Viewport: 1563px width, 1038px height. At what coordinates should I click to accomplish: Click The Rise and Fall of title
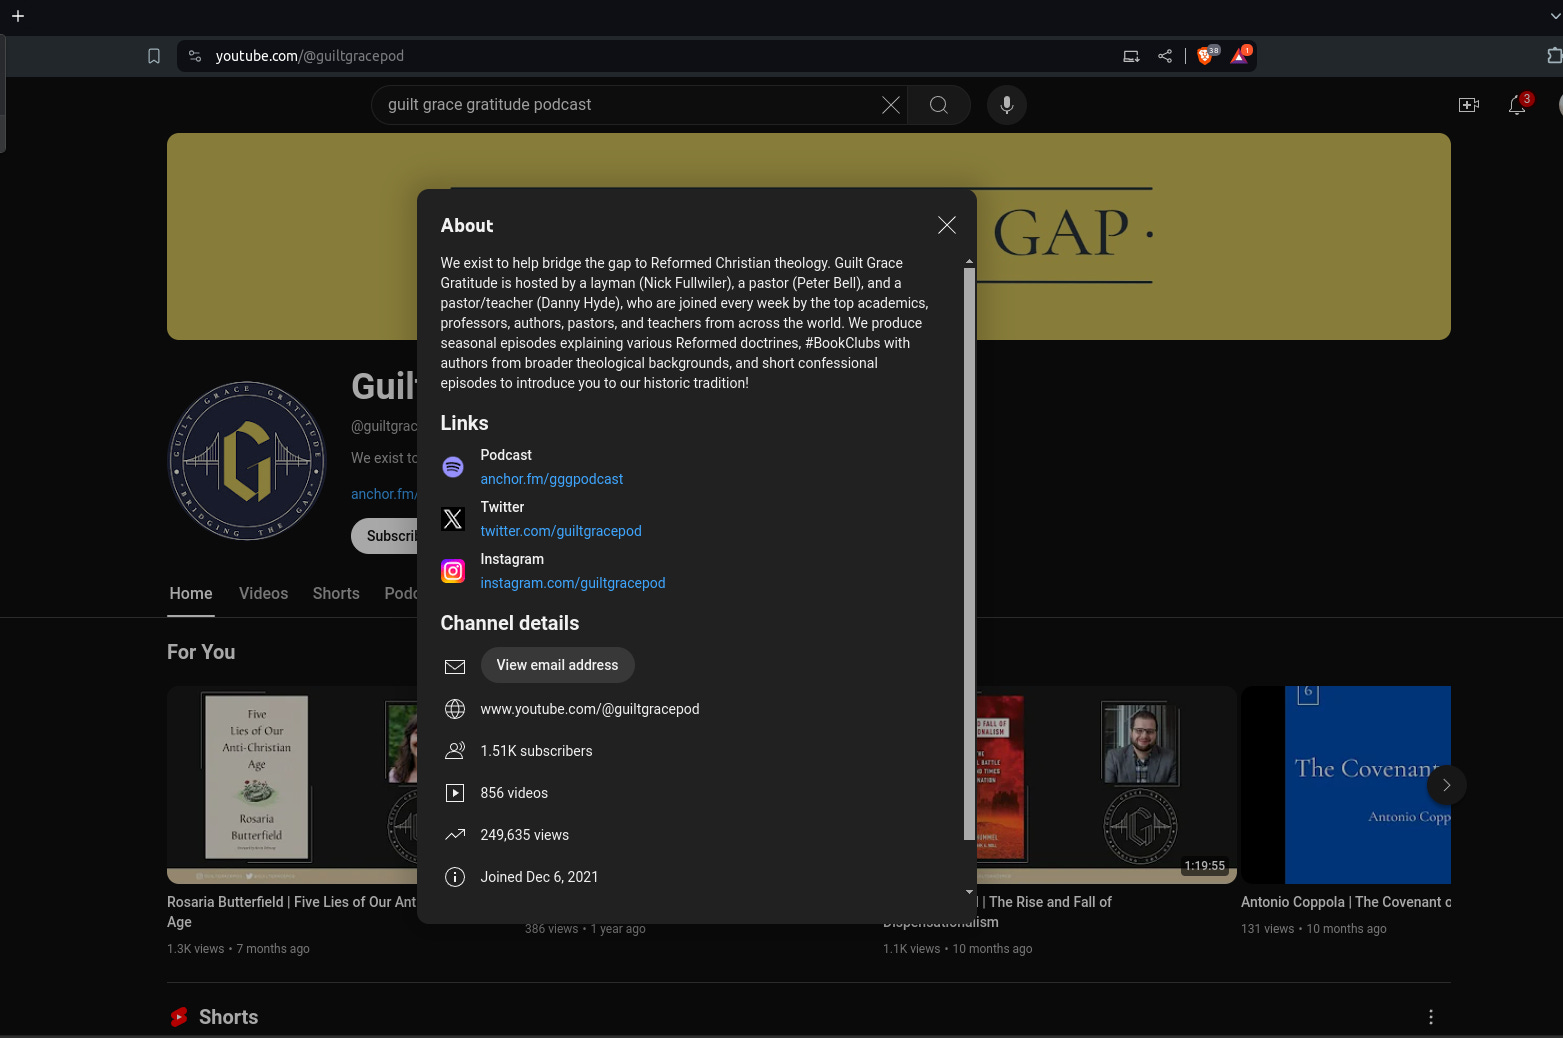coord(1050,902)
